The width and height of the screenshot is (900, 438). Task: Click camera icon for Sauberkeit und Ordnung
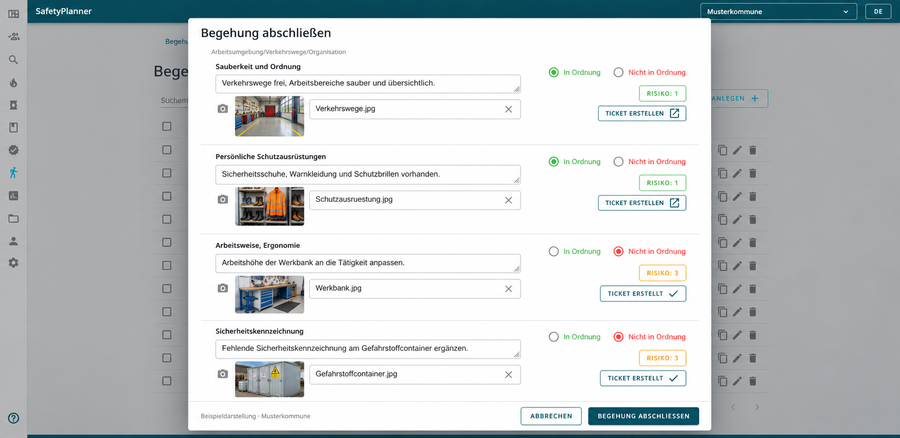tap(223, 109)
